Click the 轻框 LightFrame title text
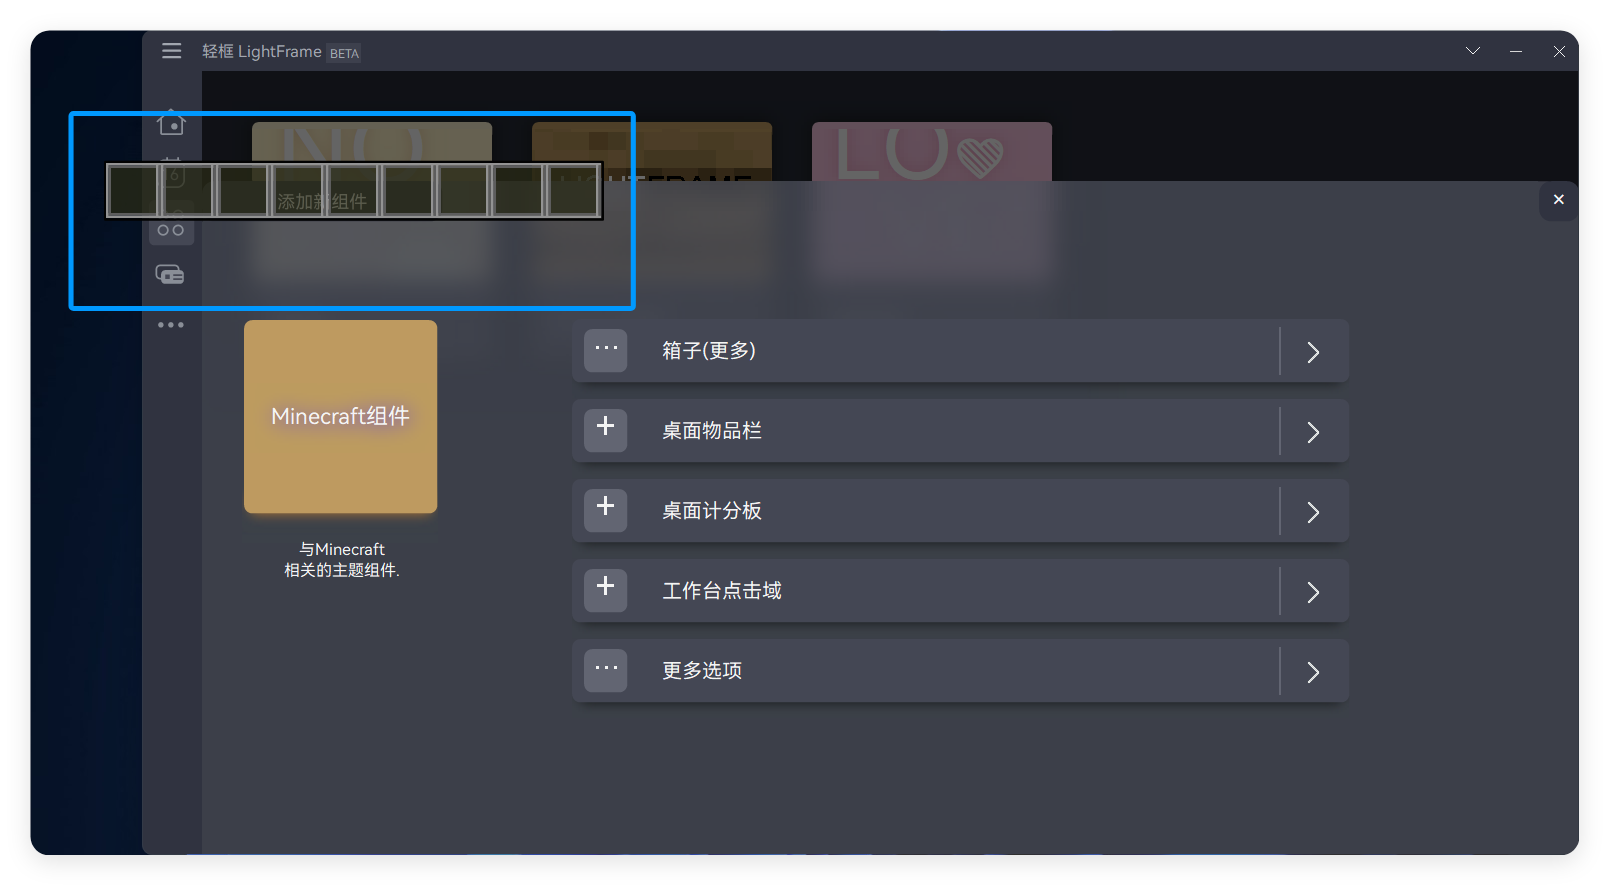This screenshot has height=885, width=1609. pyautogui.click(x=262, y=51)
